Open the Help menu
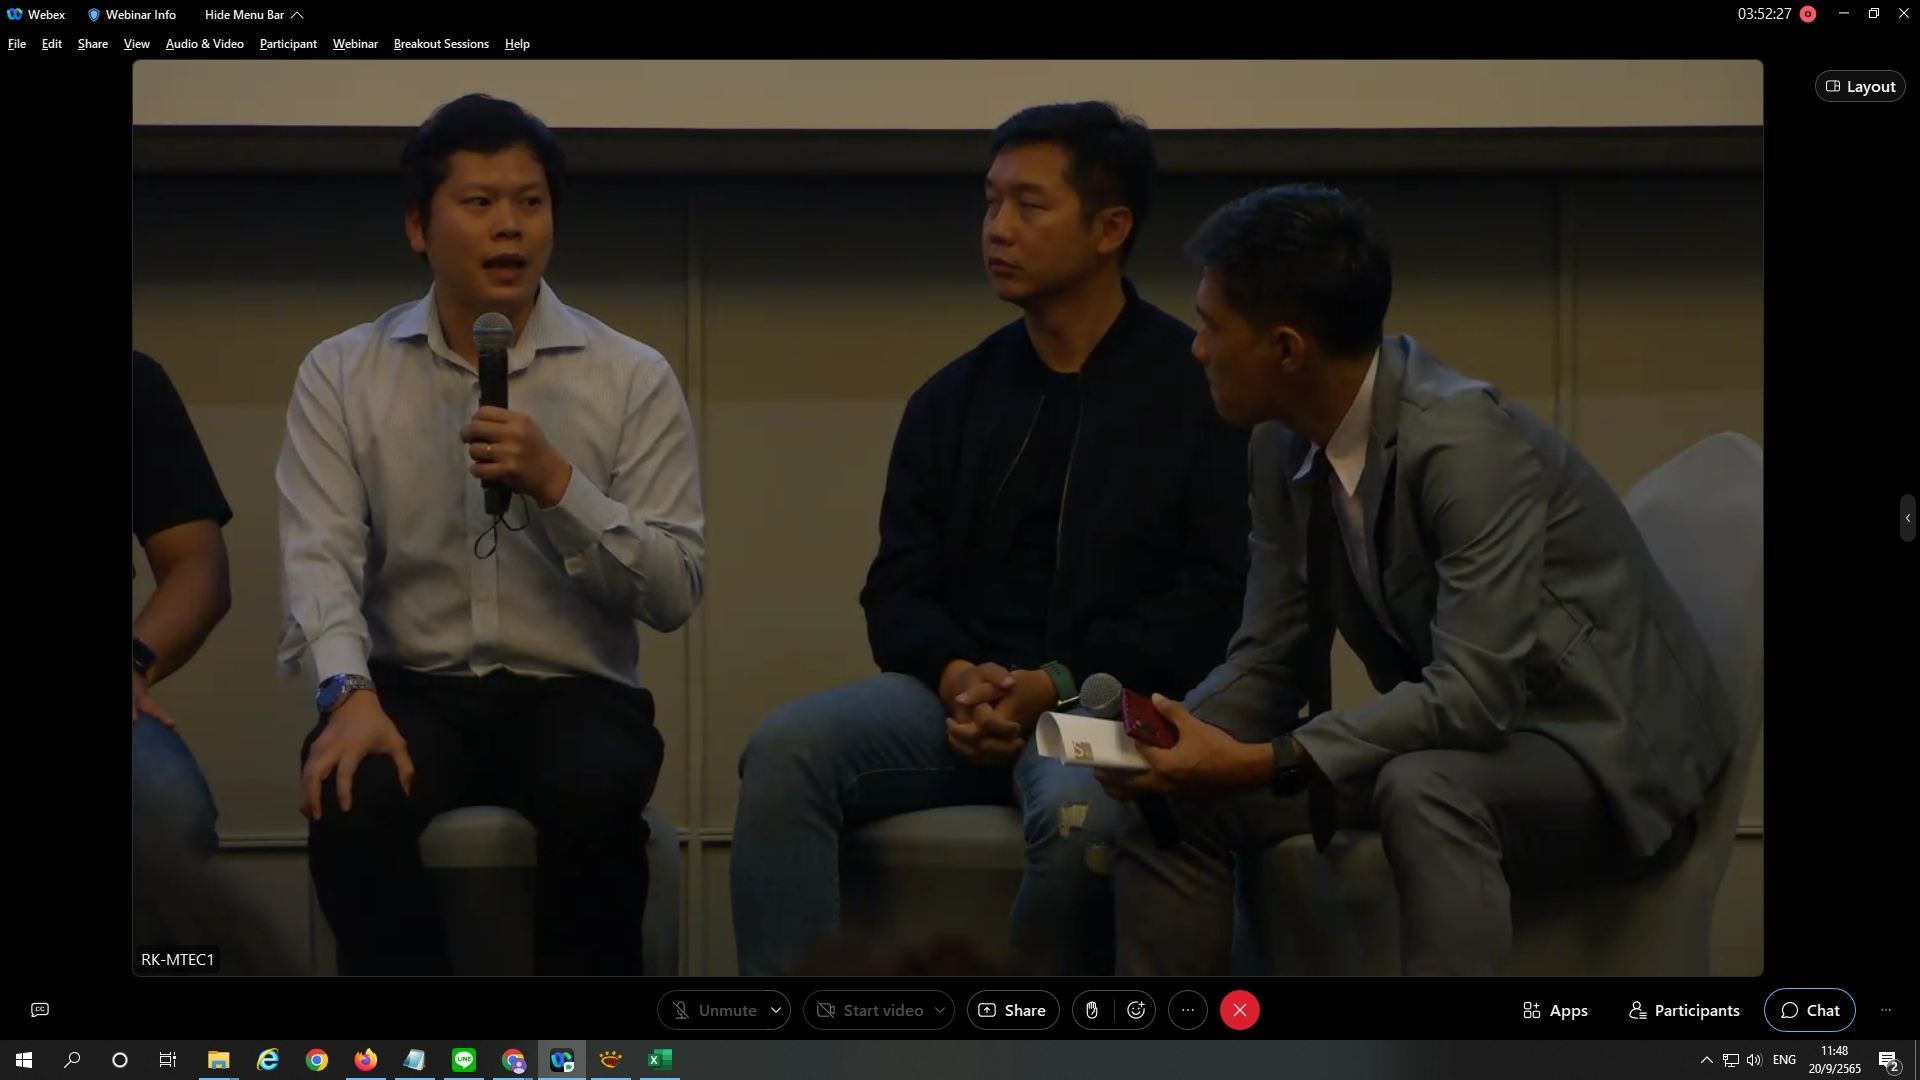 517,44
